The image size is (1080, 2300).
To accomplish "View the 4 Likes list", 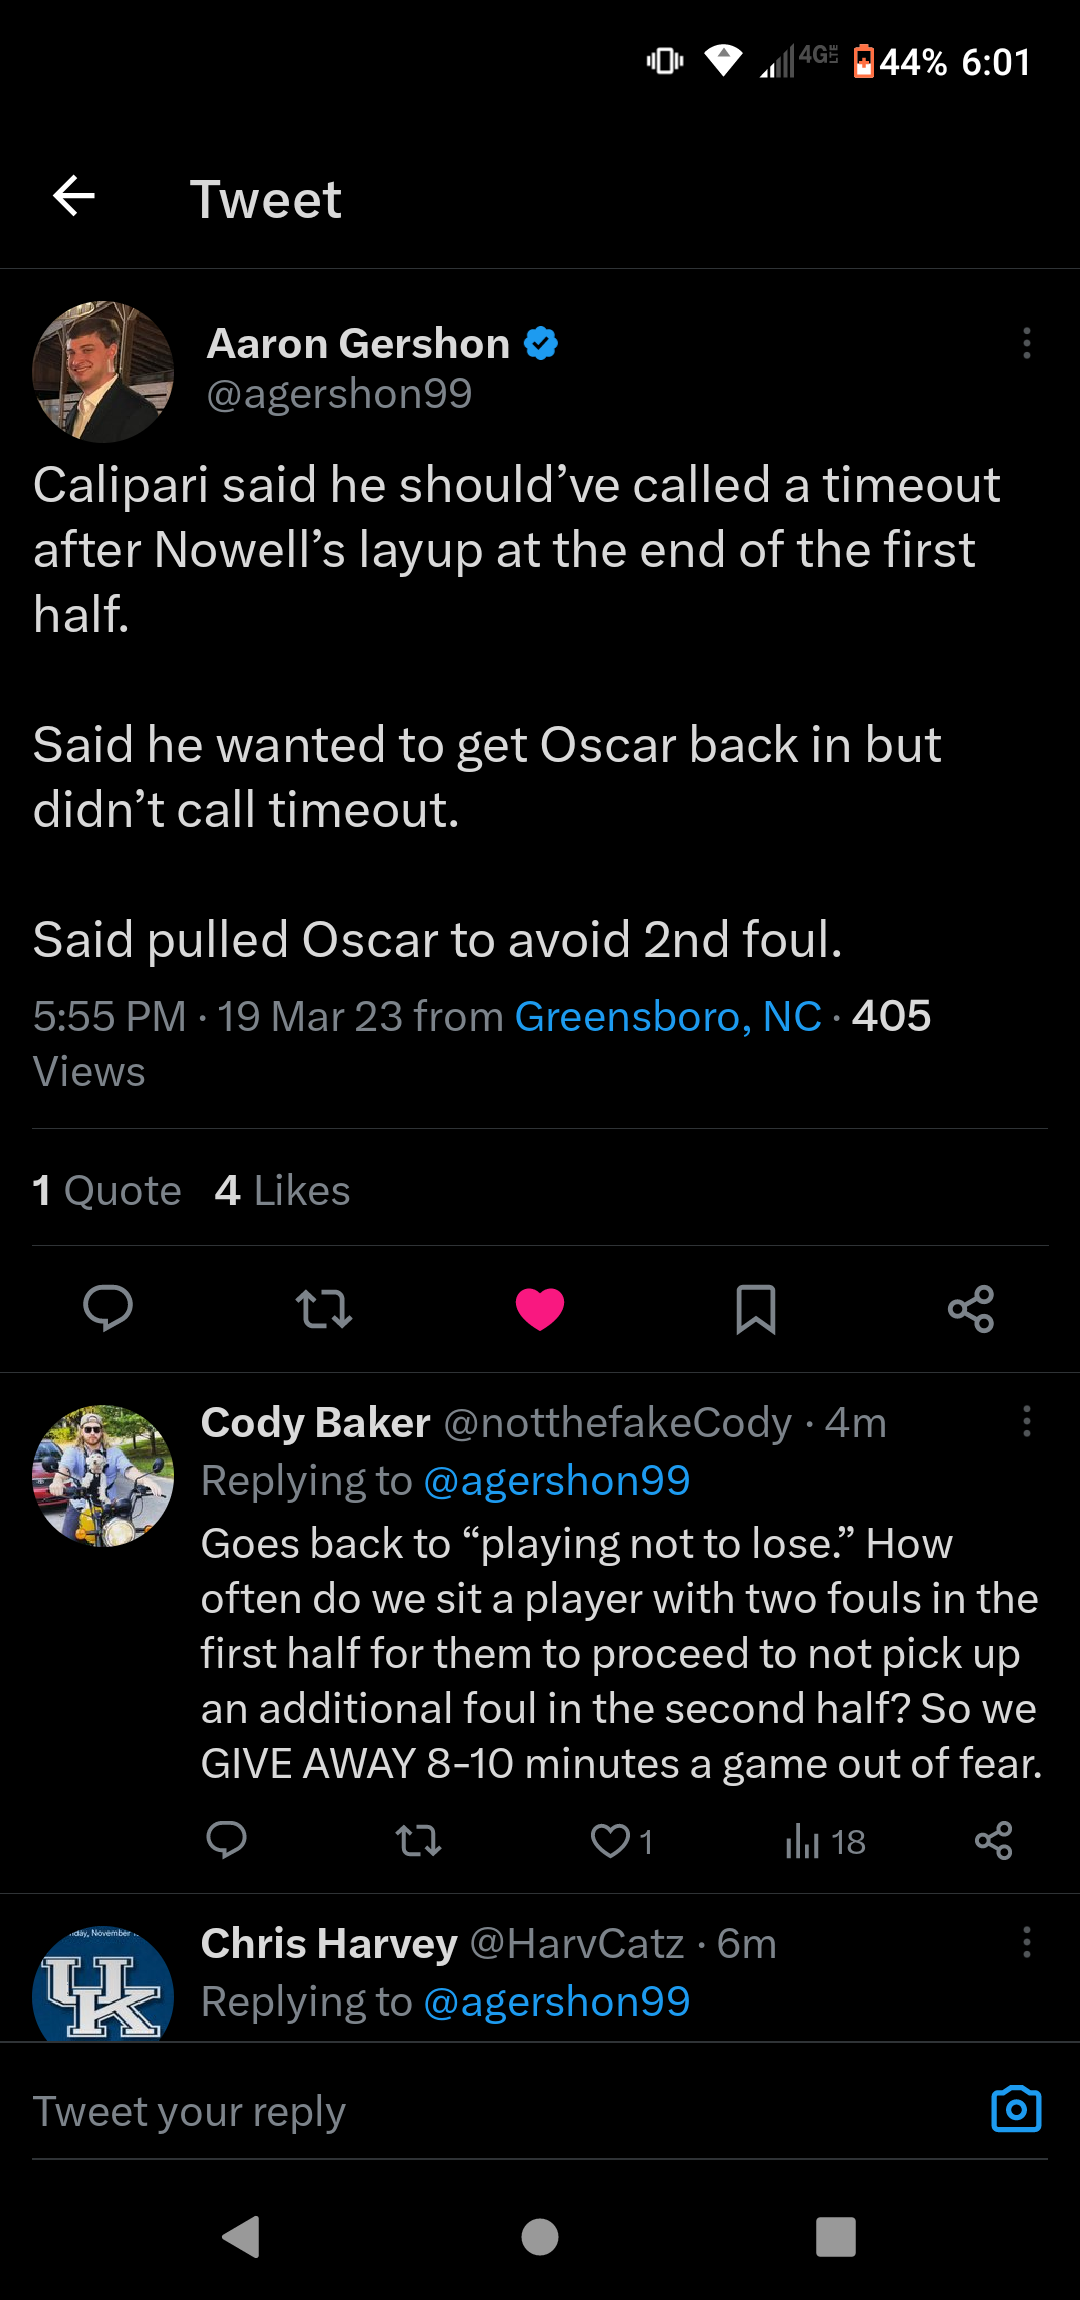I will (x=282, y=1190).
